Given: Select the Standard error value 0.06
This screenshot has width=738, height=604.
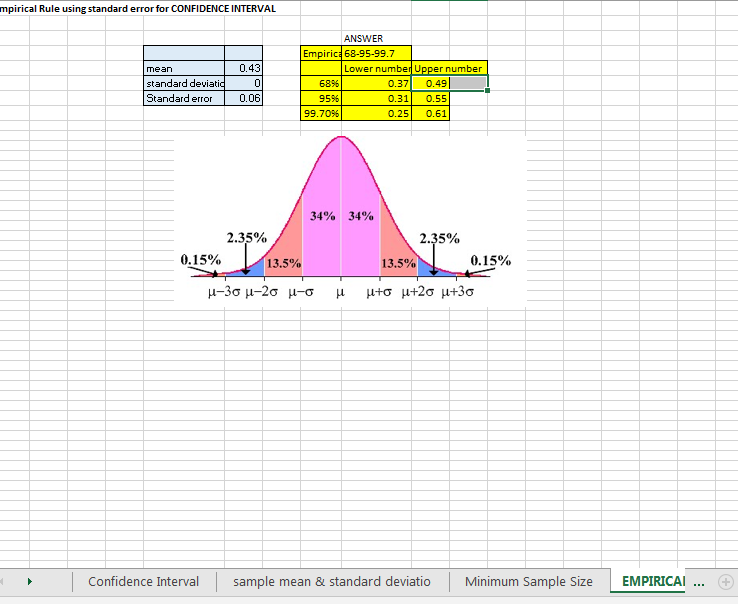Looking at the screenshot, I should (x=243, y=98).
